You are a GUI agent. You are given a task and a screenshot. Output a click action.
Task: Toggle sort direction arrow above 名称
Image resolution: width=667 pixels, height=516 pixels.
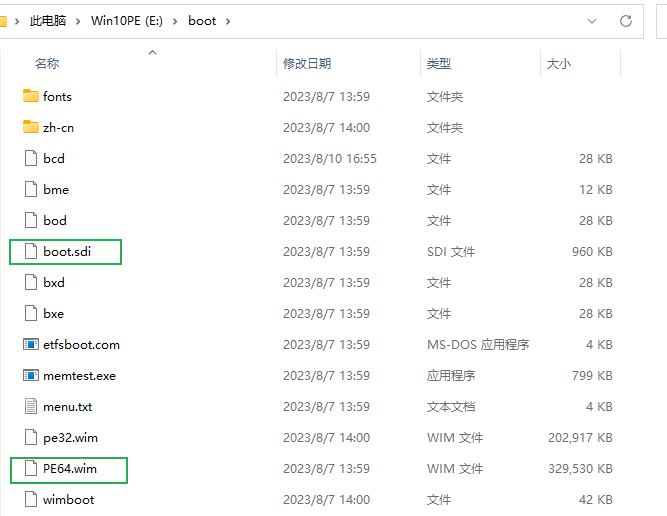(x=152, y=52)
